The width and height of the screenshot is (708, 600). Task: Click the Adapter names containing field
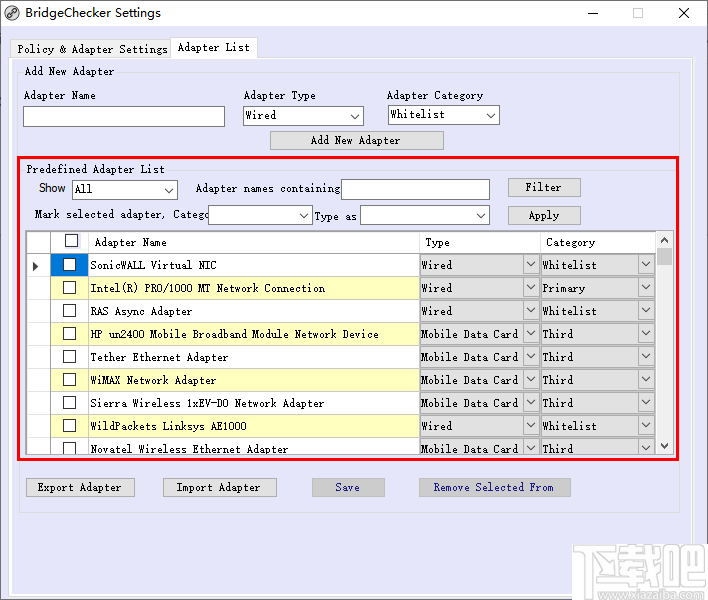pos(415,189)
